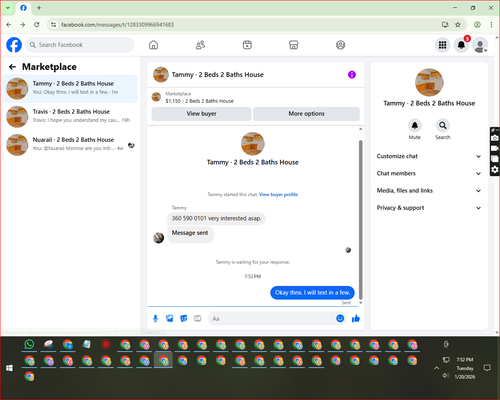Click the Search Facebook box
The image size is (500, 400).
[80, 45]
